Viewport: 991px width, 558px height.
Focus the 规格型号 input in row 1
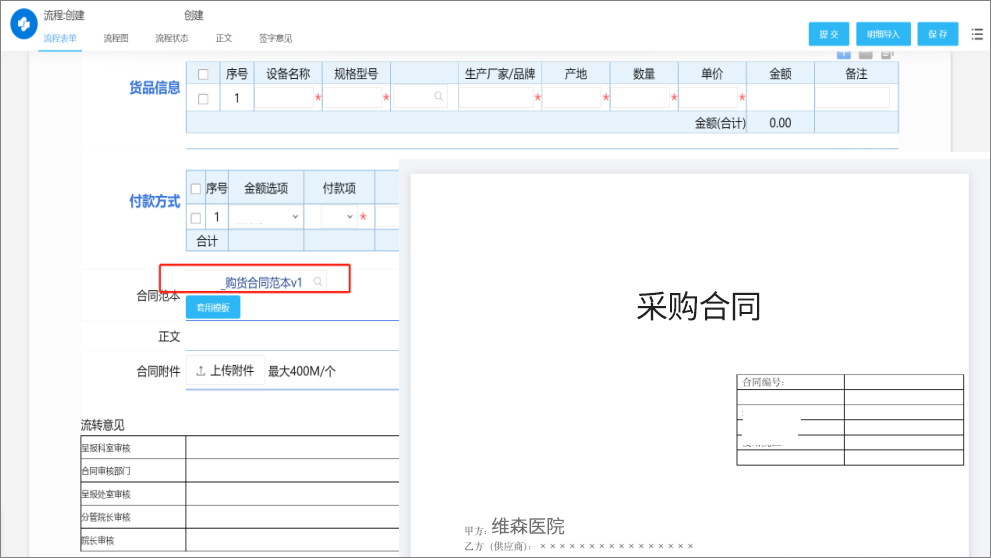[353, 97]
